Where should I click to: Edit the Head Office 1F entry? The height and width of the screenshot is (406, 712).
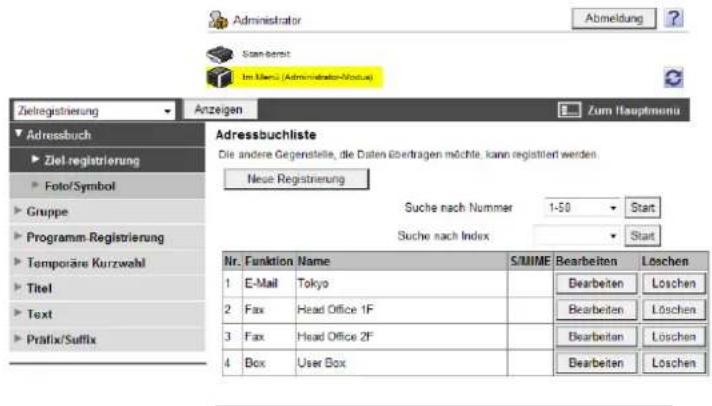[596, 310]
